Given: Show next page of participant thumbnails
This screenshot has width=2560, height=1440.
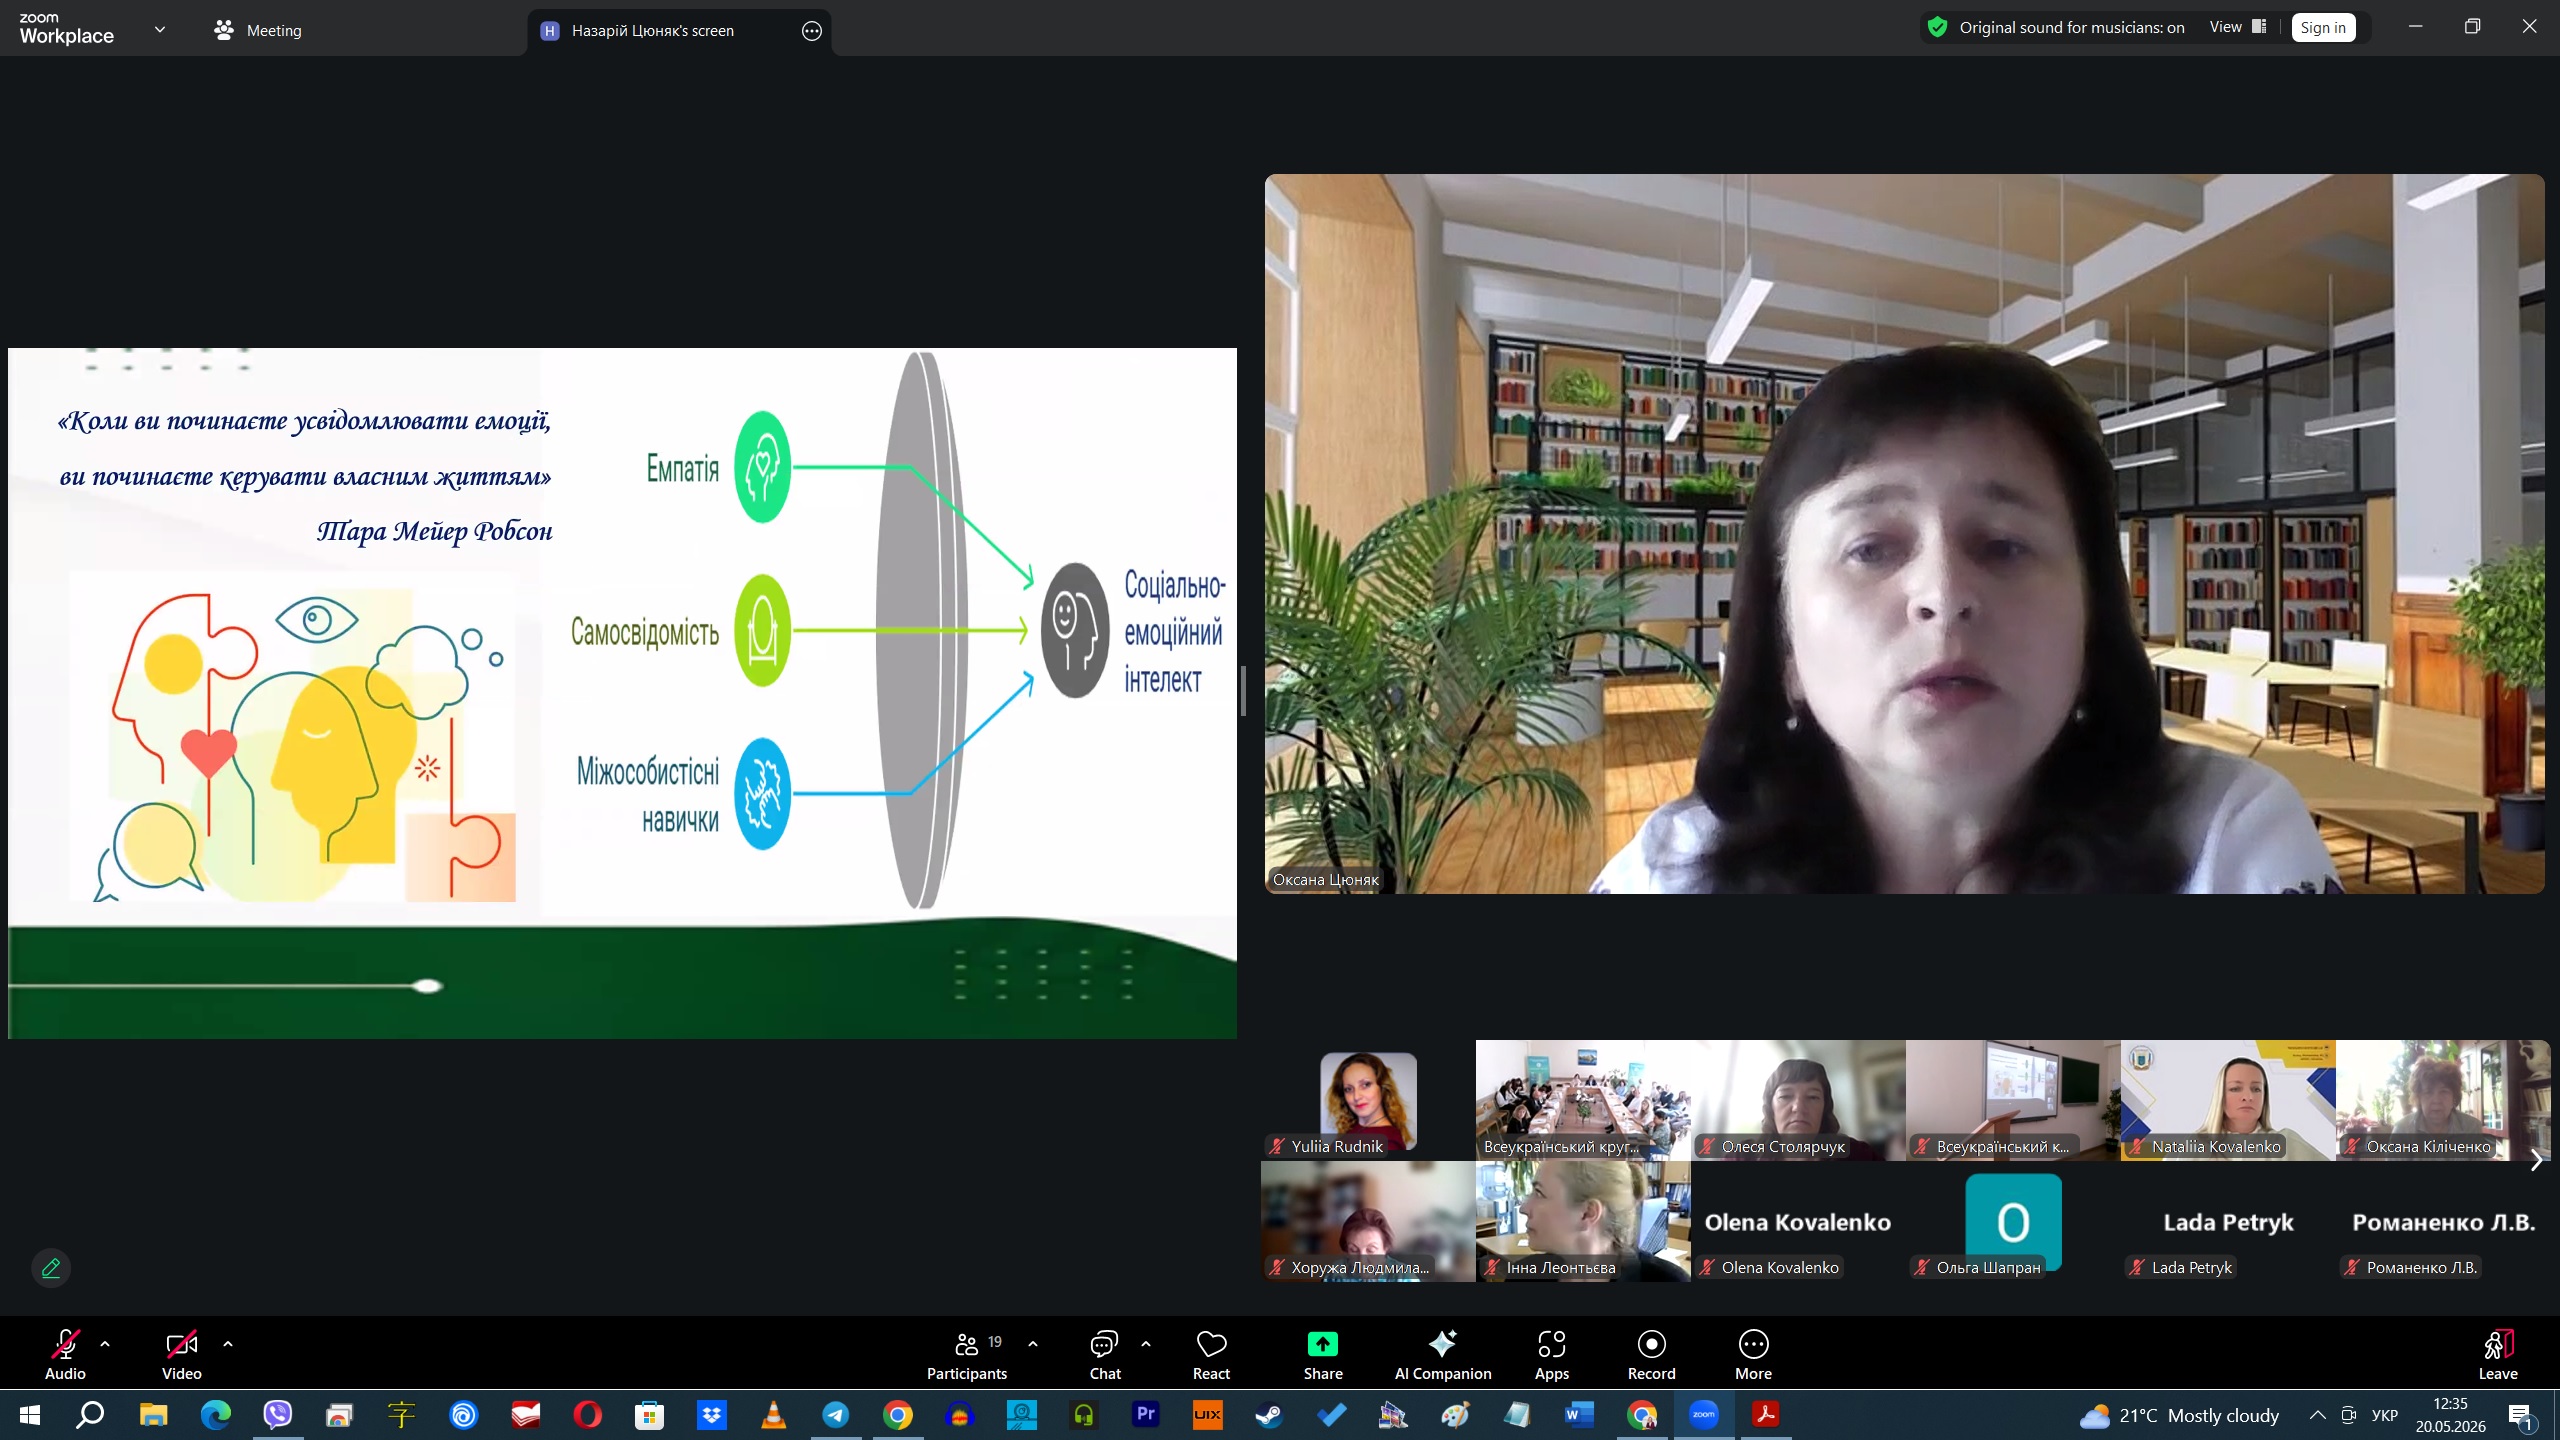Looking at the screenshot, I should pyautogui.click(x=2536, y=1160).
